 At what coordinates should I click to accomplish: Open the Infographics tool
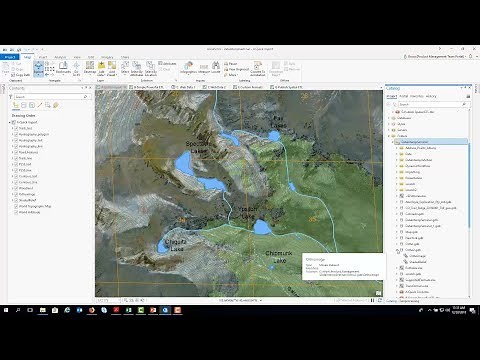tap(188, 67)
